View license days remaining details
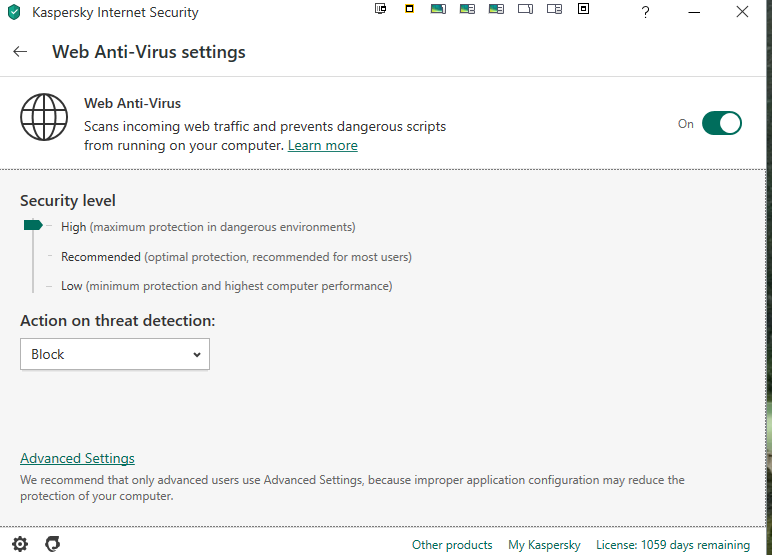 pyautogui.click(x=672, y=545)
